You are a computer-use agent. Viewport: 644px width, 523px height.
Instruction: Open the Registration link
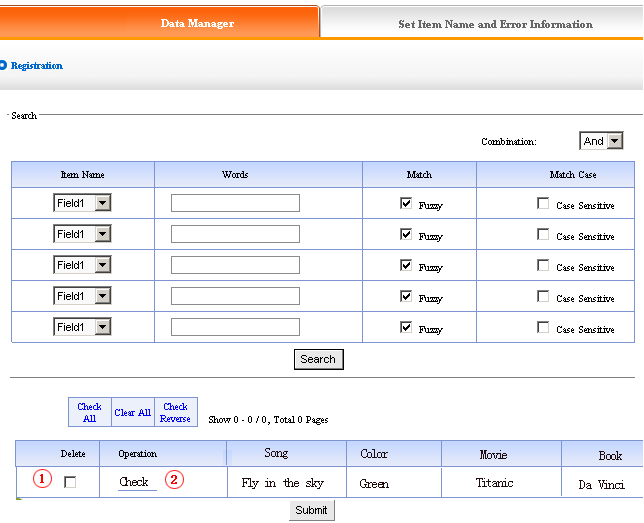37,66
